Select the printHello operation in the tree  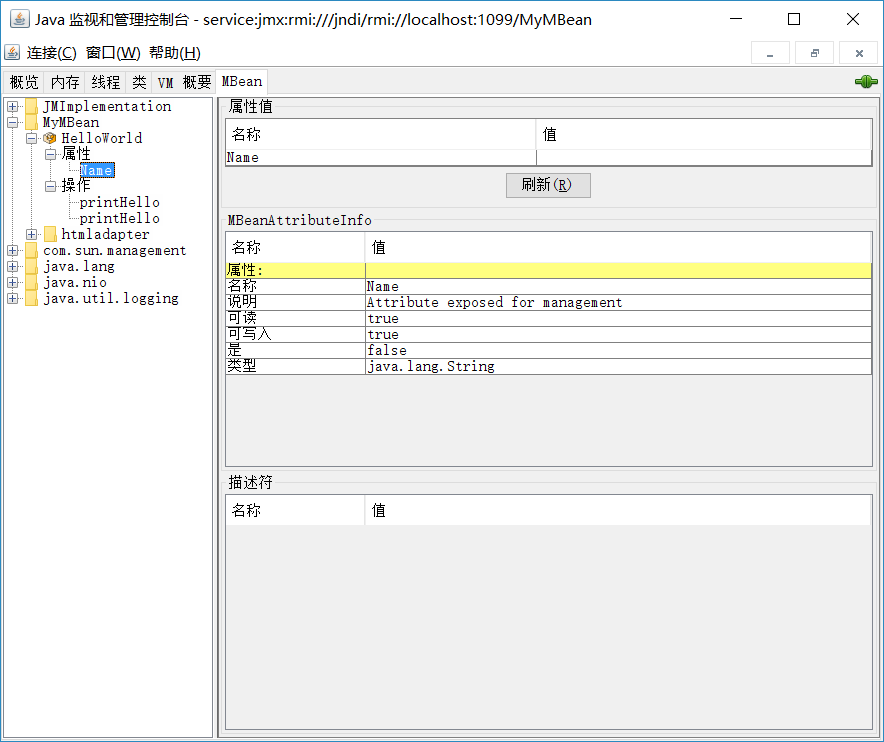point(121,202)
